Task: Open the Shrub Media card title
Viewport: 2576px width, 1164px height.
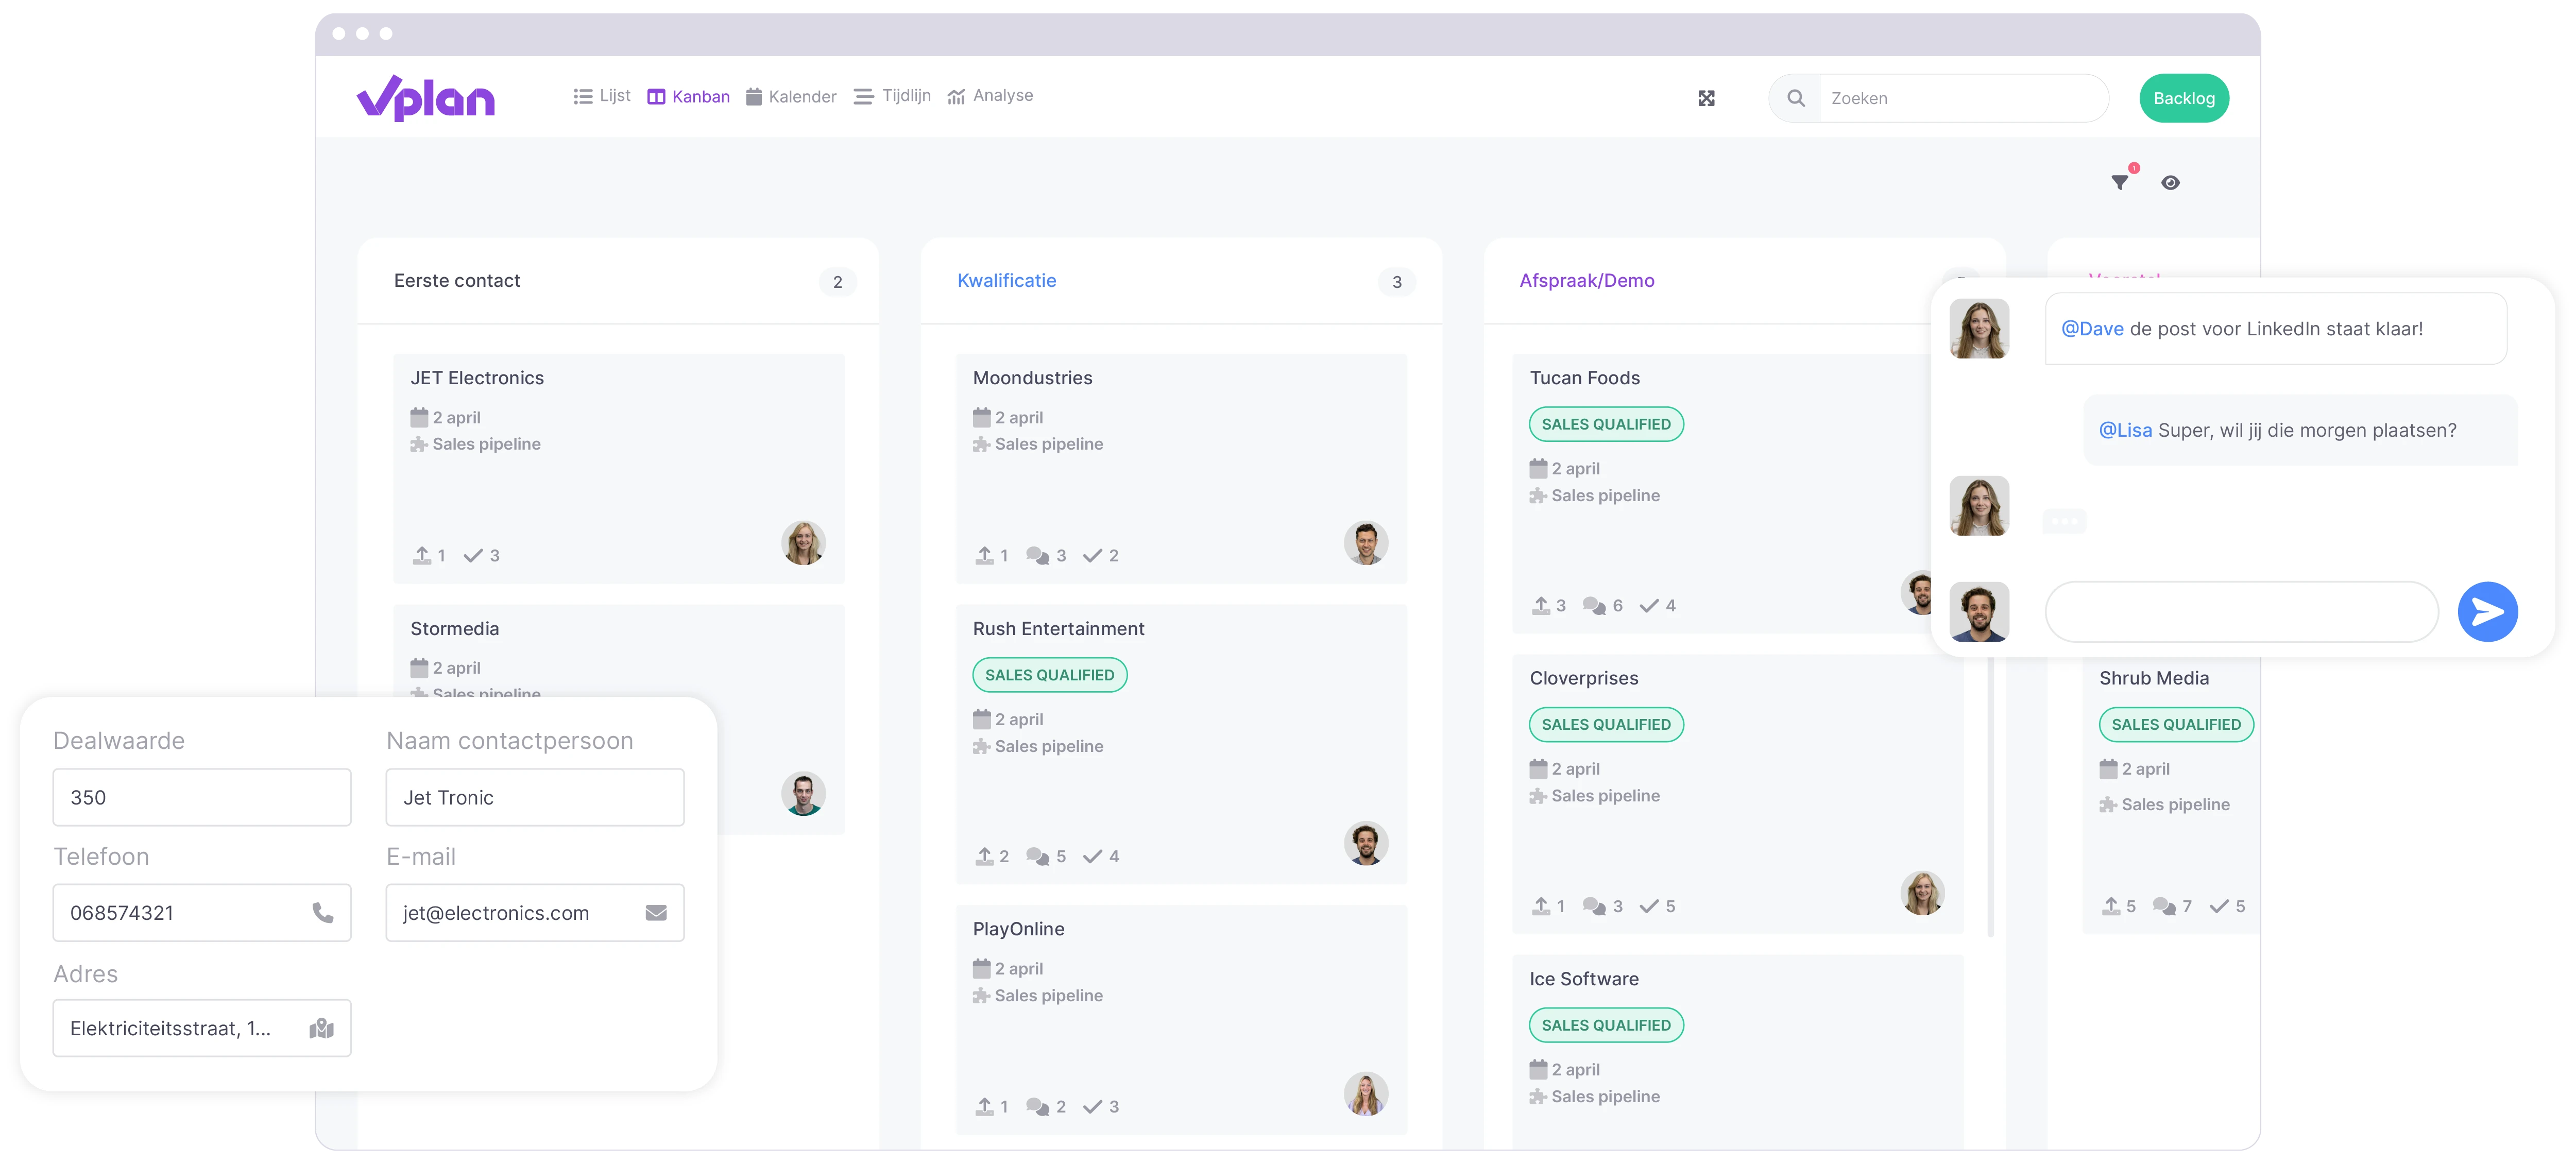Action: (2153, 678)
